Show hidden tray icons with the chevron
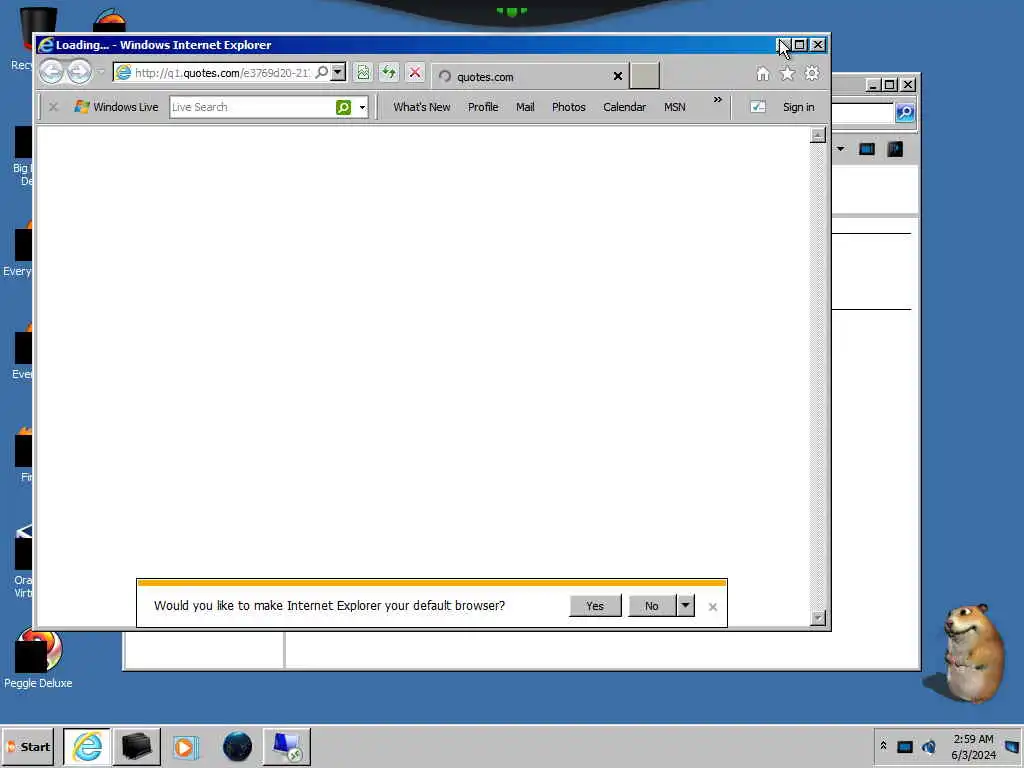 883,745
